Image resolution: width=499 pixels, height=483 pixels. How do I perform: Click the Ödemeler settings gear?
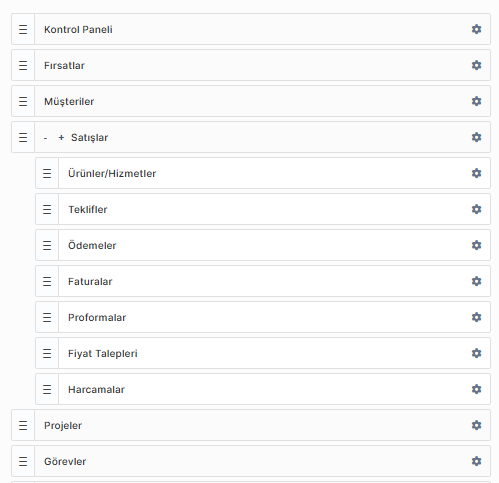pos(476,245)
